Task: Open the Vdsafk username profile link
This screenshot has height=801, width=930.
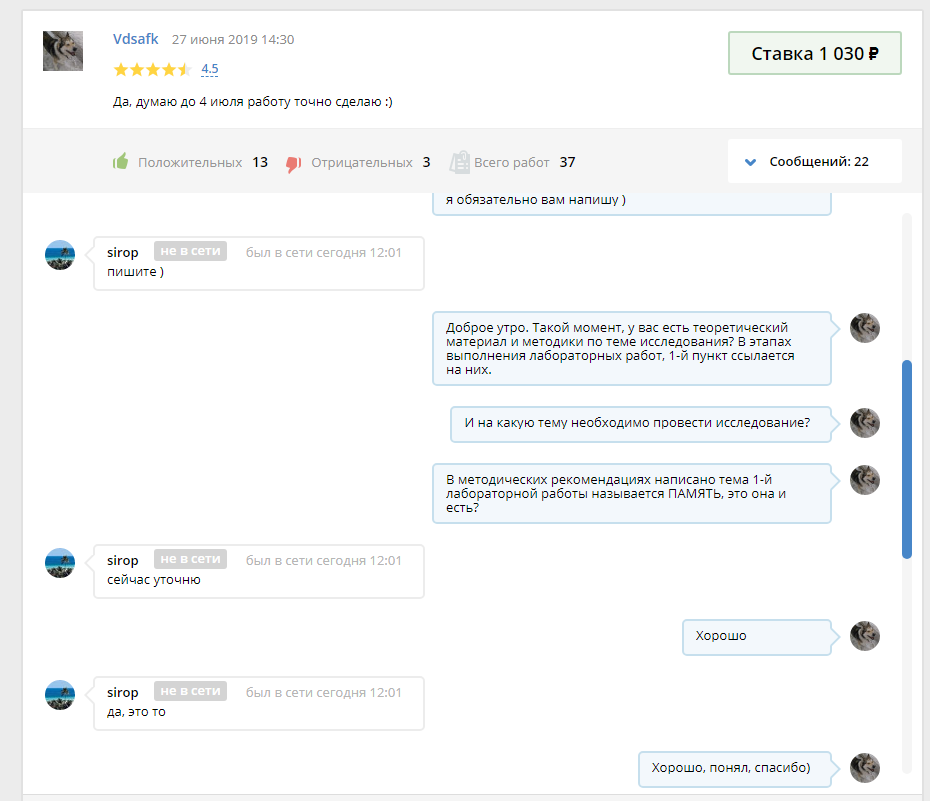Action: click(135, 39)
